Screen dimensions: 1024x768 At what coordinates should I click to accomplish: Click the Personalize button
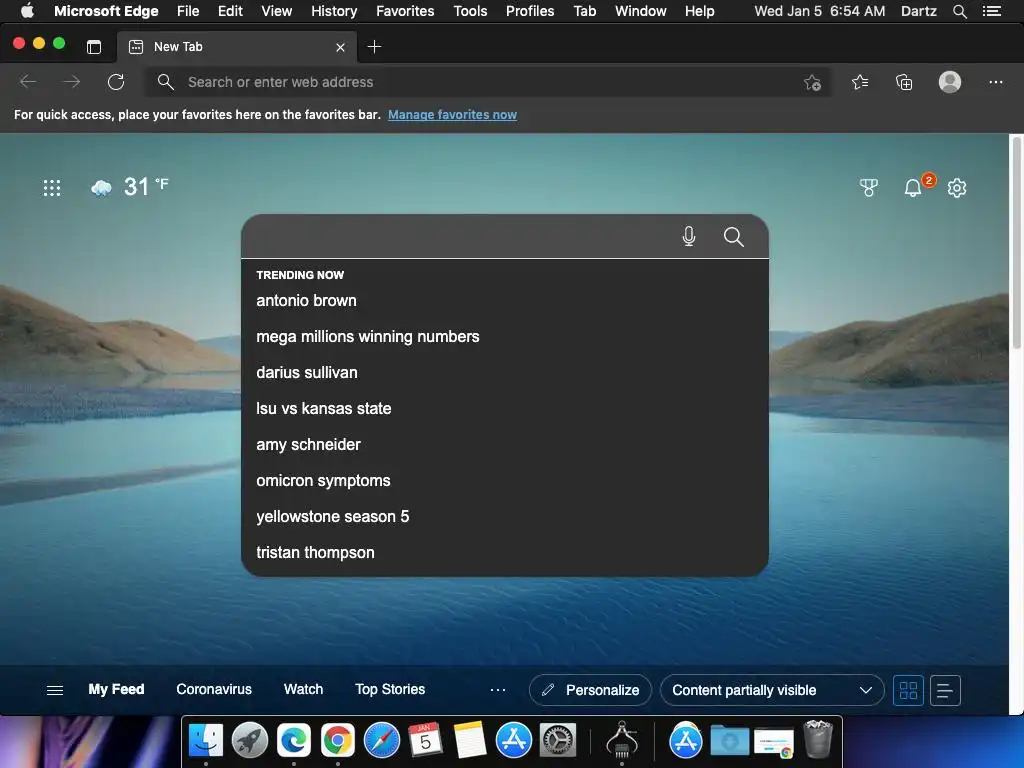point(590,690)
